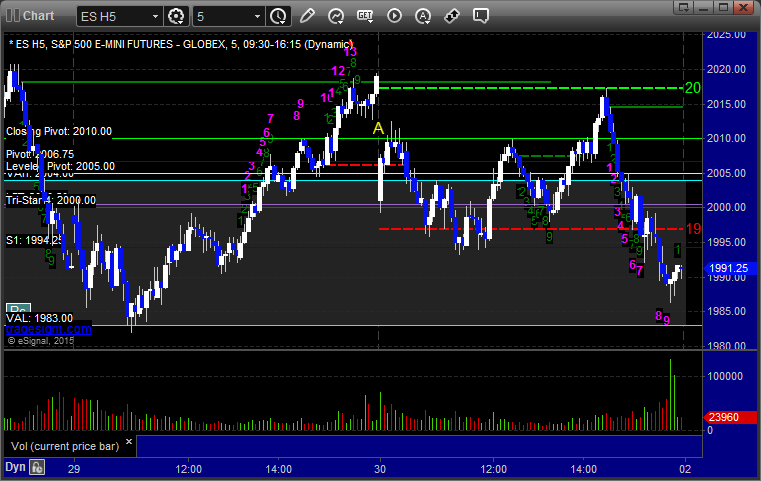Click the Tri-Star 4: 2000.00 label
This screenshot has height=481, width=761.
click(50, 200)
